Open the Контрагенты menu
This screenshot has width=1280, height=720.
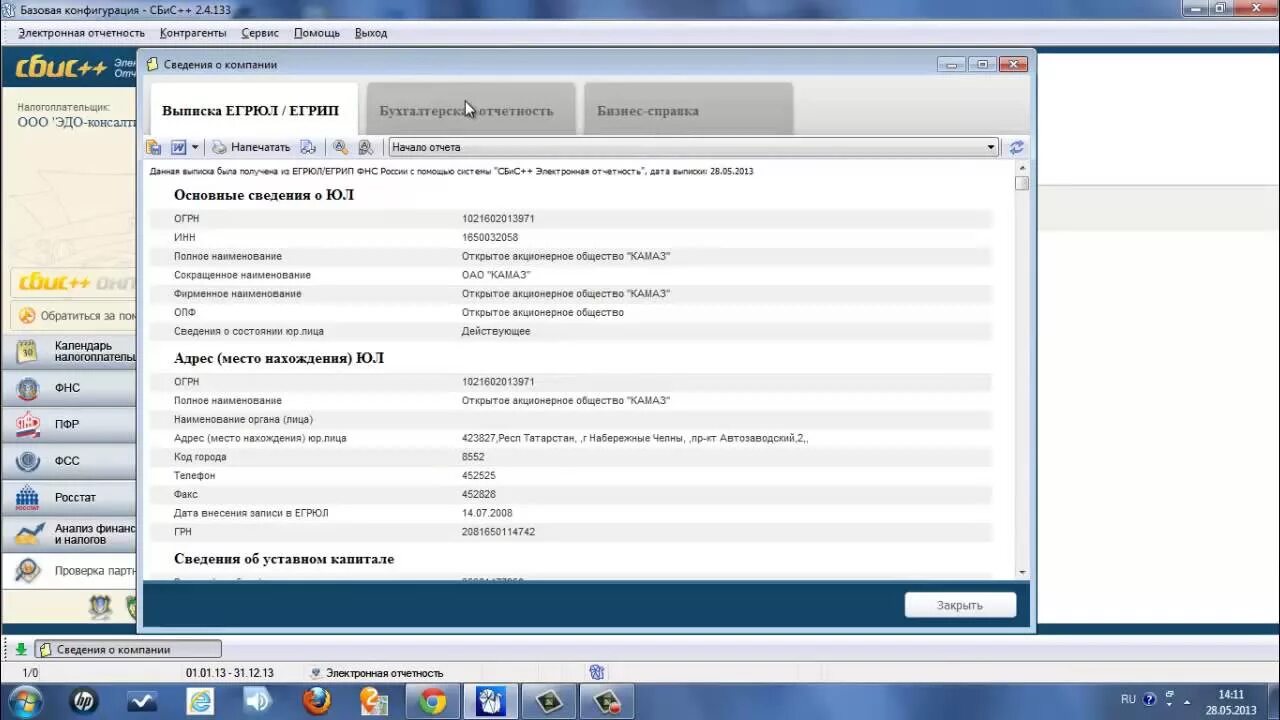(x=193, y=33)
